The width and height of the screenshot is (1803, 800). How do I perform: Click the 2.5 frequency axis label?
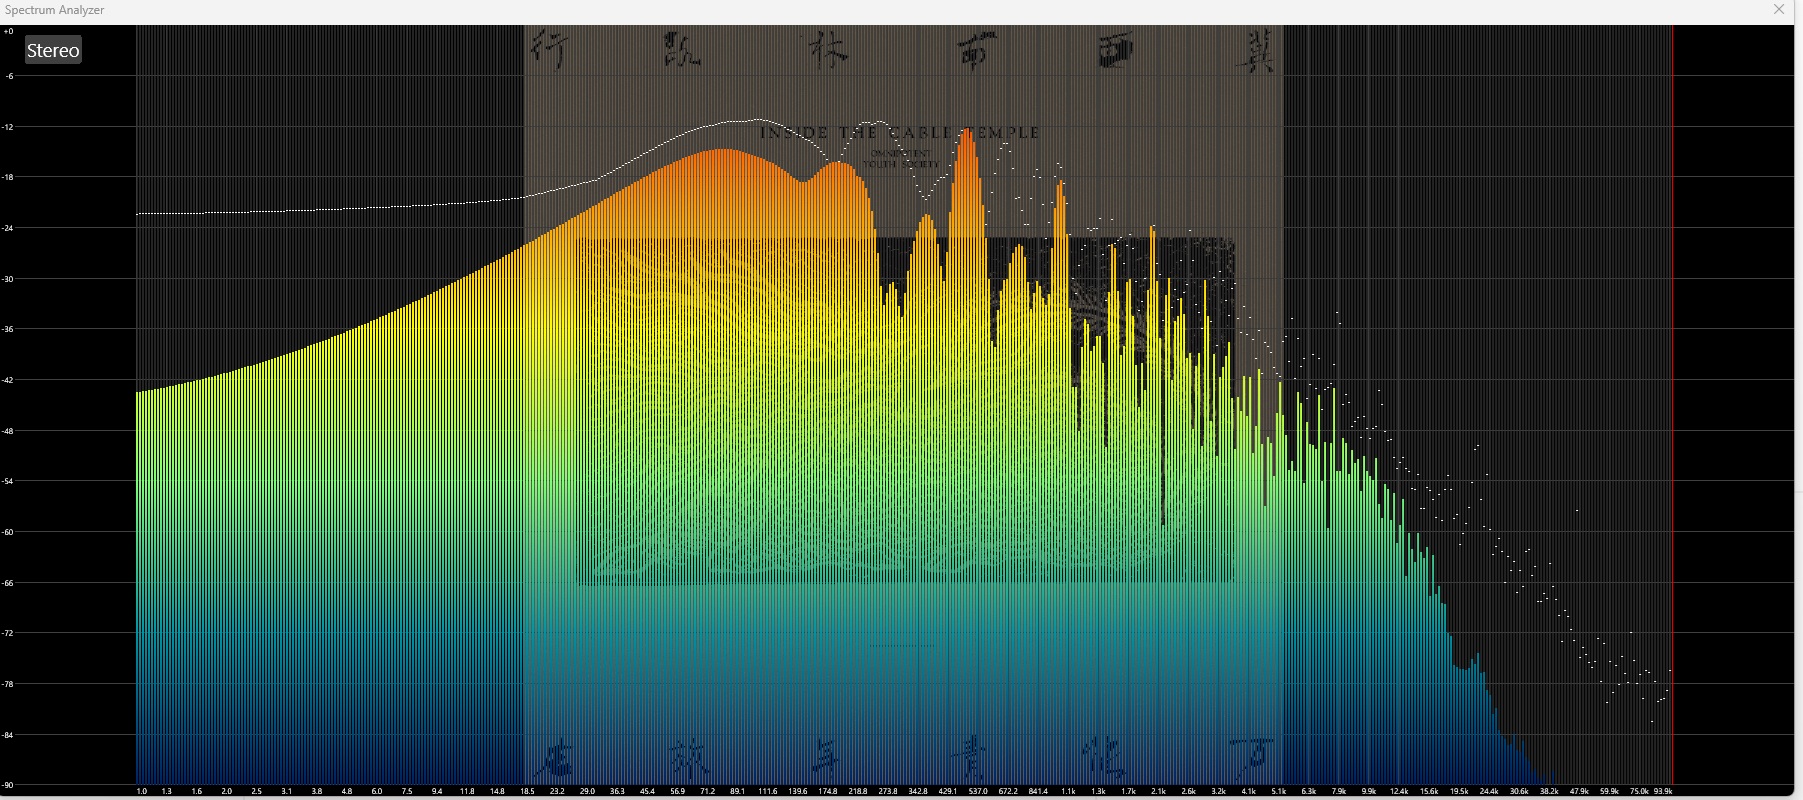coord(257,791)
